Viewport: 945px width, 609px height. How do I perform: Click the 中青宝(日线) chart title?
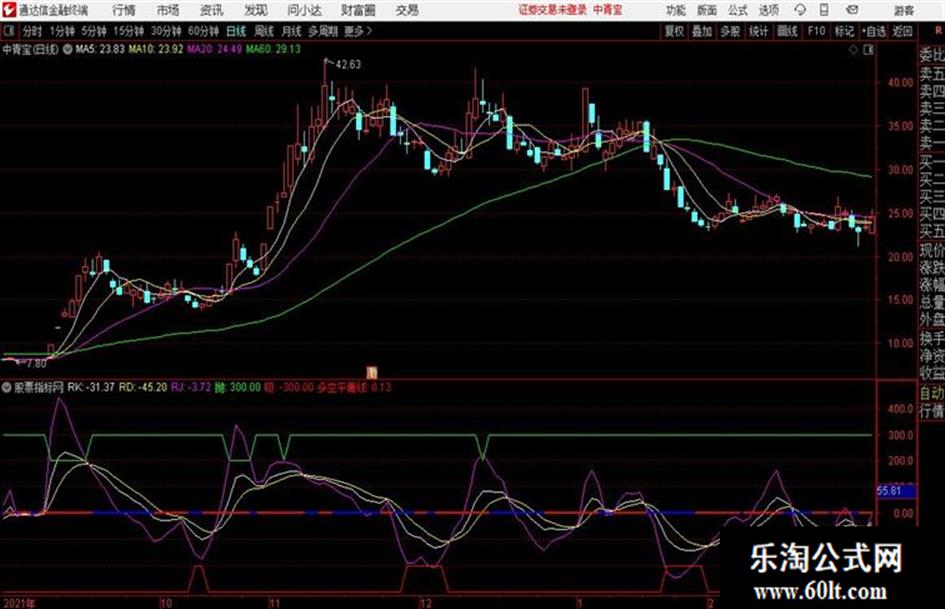(31, 49)
